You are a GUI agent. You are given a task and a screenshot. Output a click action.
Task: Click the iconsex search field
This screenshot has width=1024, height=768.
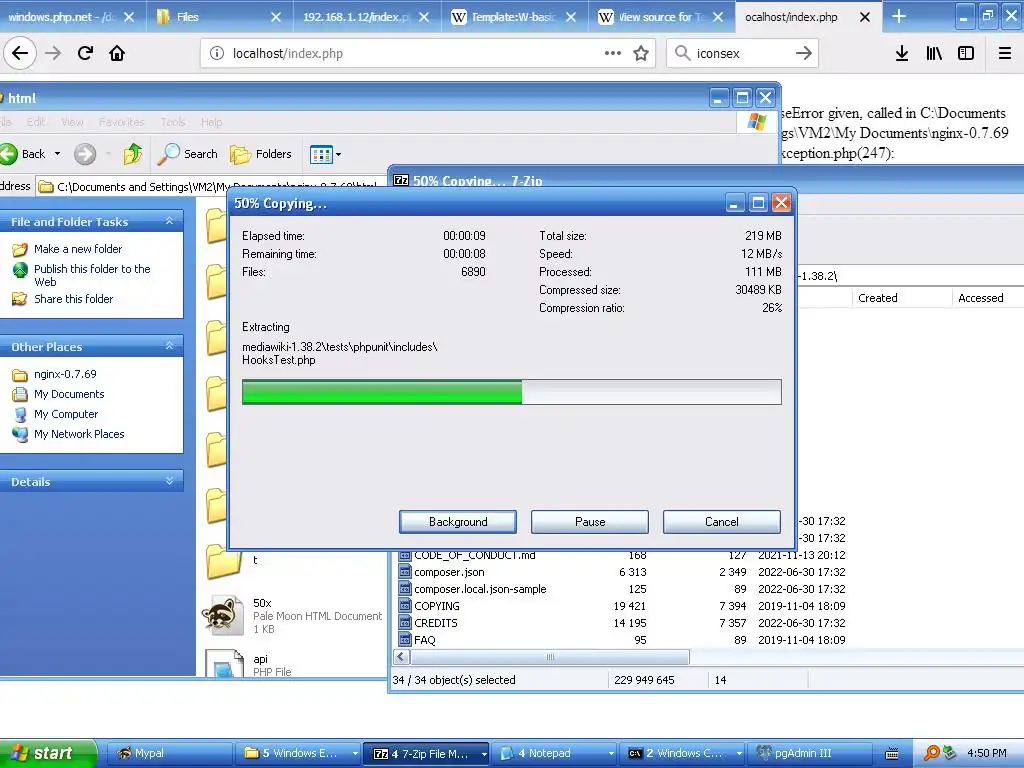click(741, 54)
